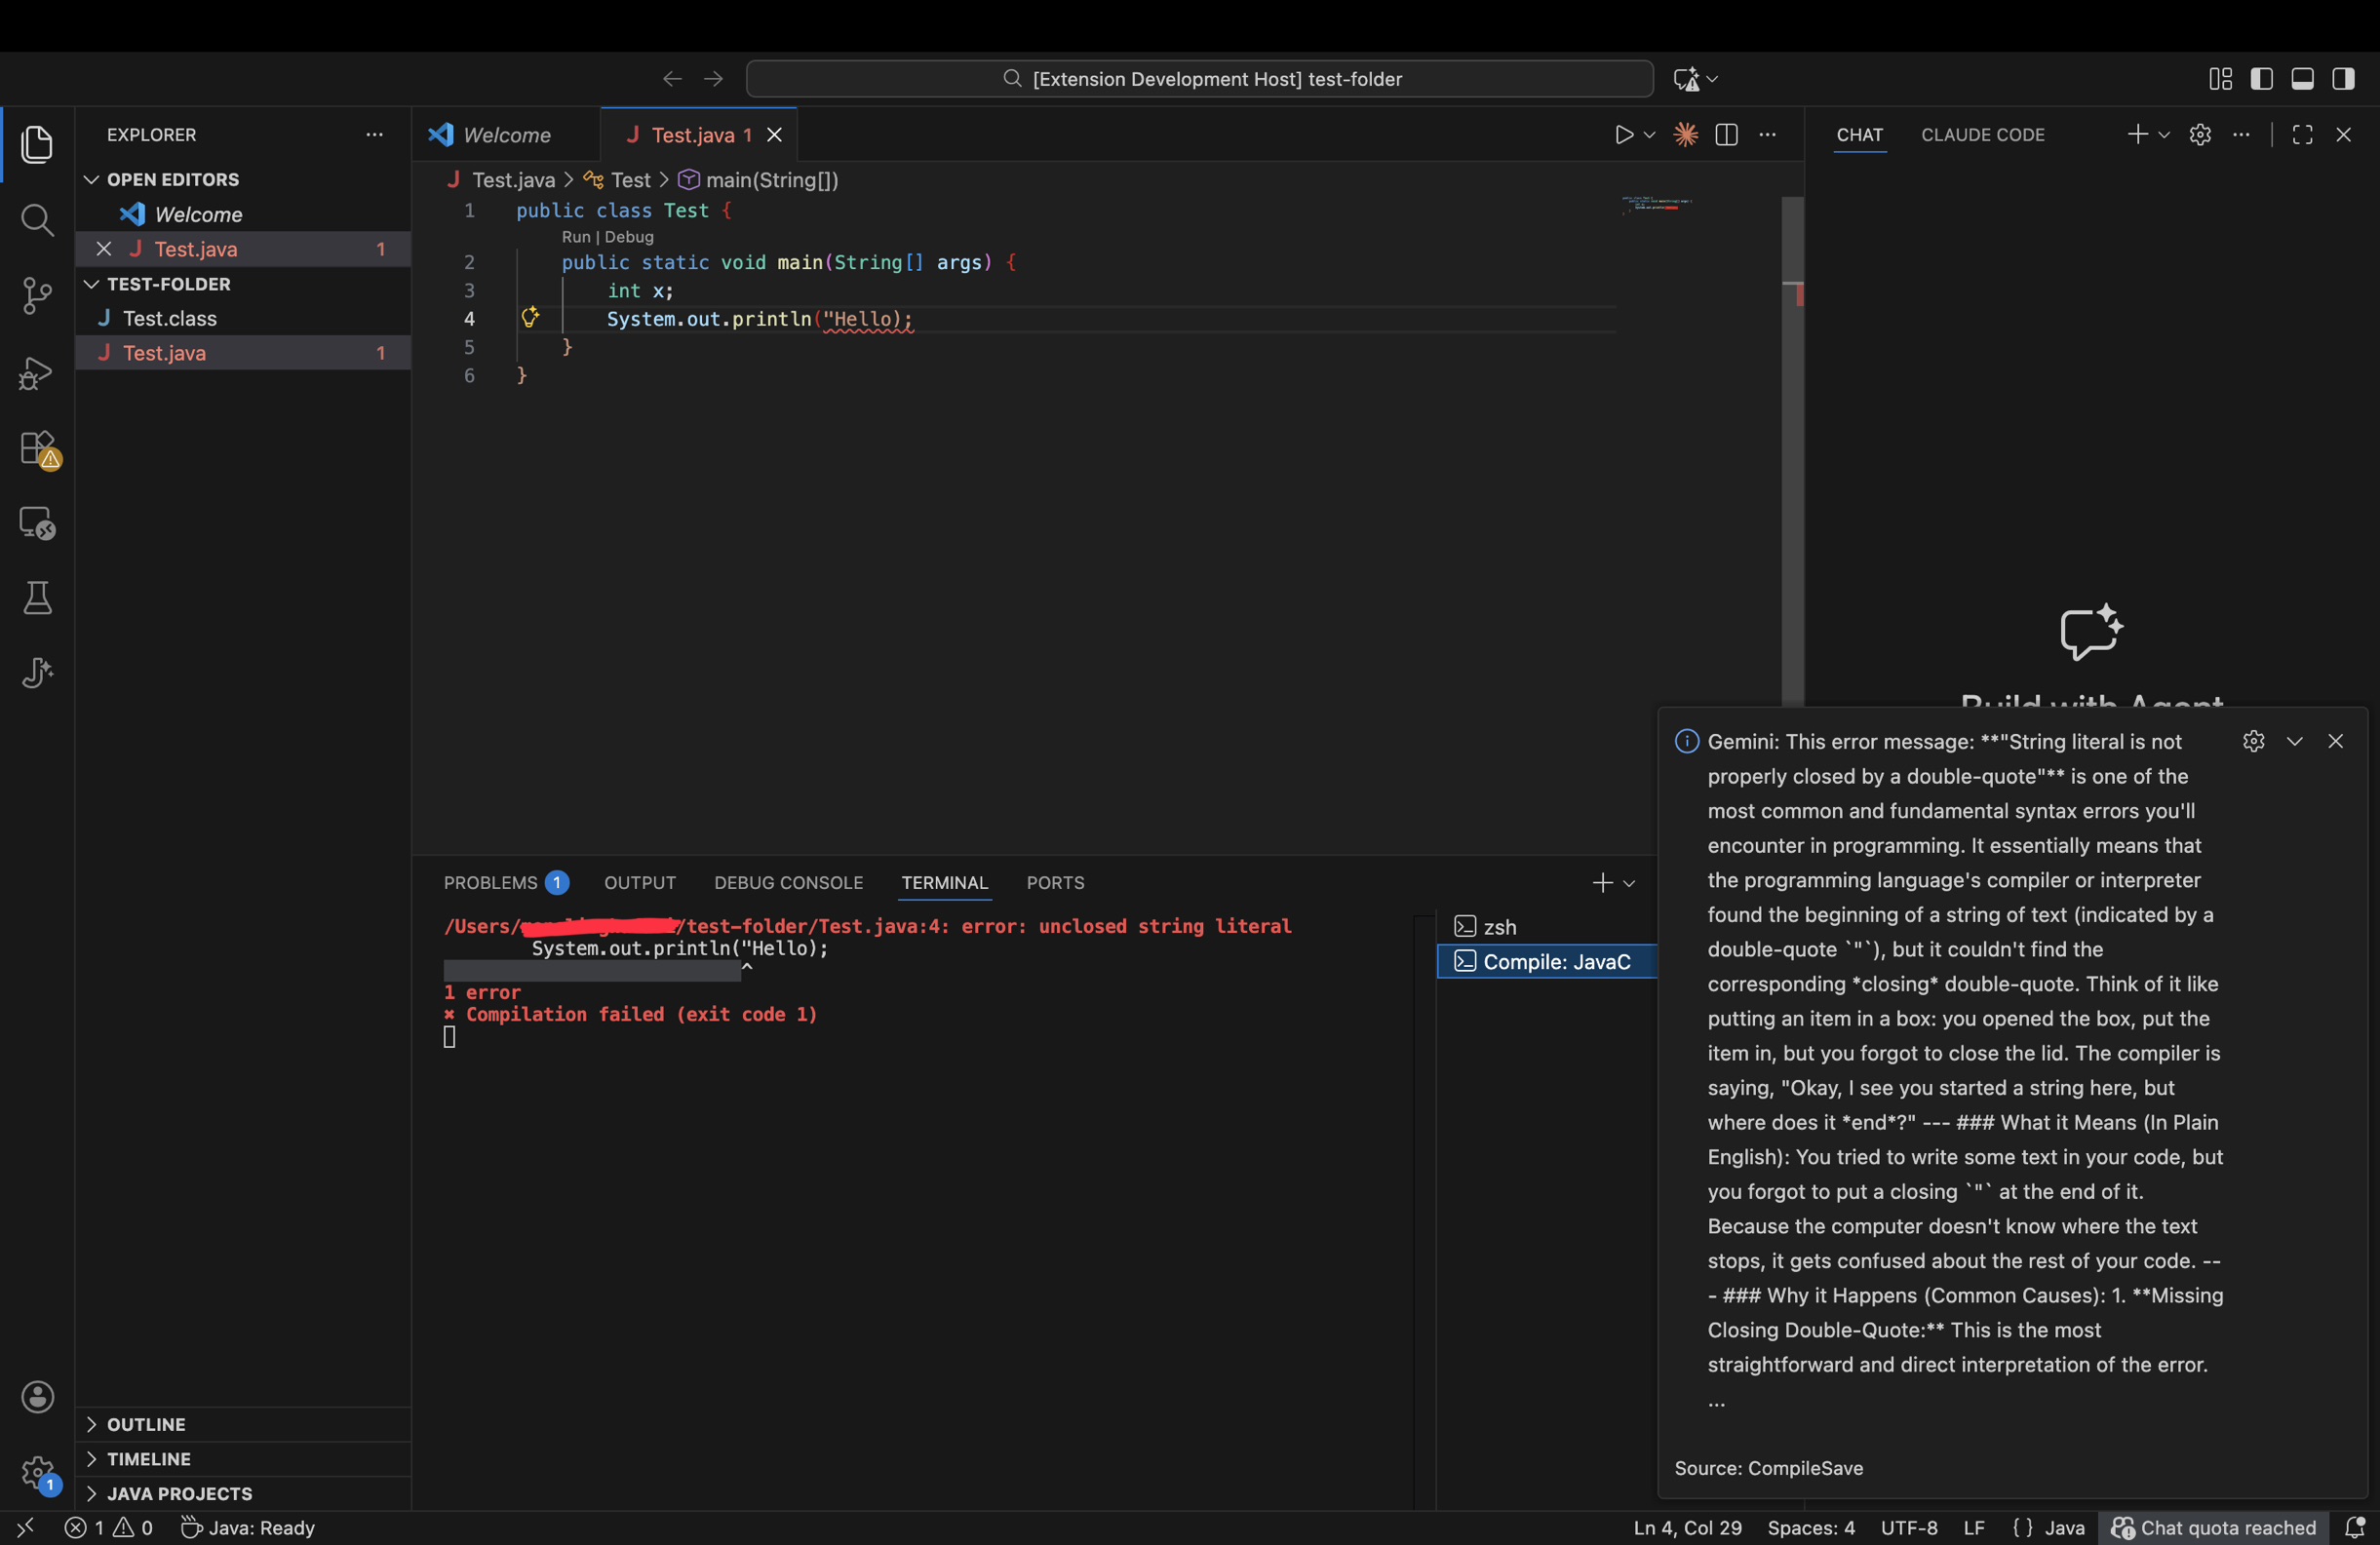
Task: Click the Chat quota reached status item
Action: pyautogui.click(x=2214, y=1527)
